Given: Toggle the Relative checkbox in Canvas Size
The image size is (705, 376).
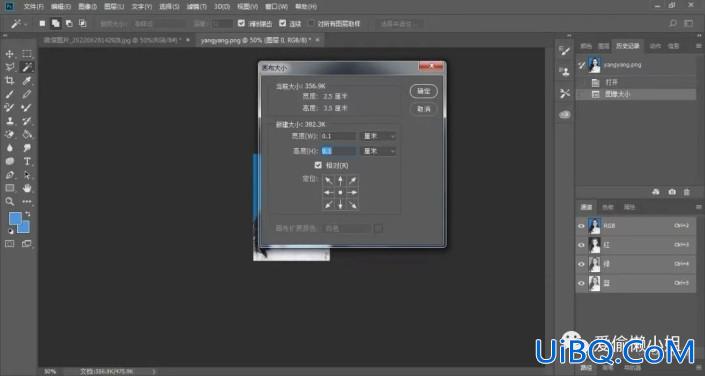Looking at the screenshot, I should pyautogui.click(x=318, y=165).
